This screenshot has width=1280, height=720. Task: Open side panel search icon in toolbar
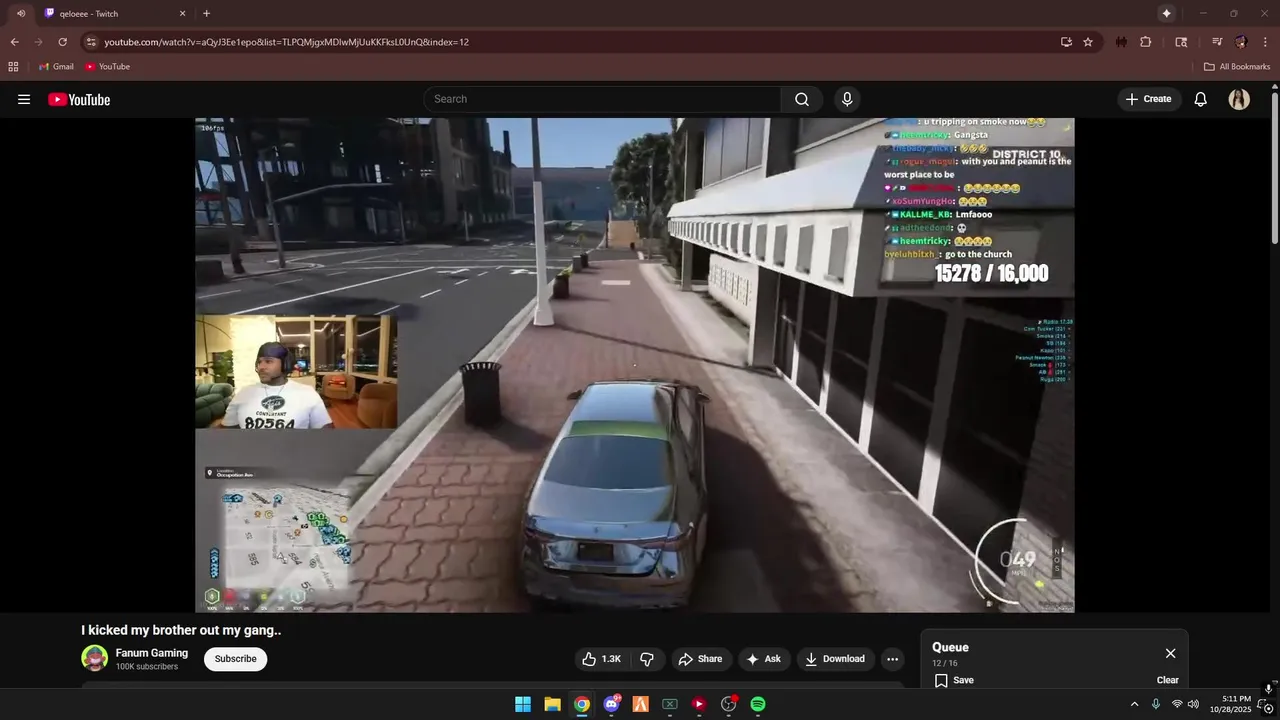click(x=1181, y=42)
